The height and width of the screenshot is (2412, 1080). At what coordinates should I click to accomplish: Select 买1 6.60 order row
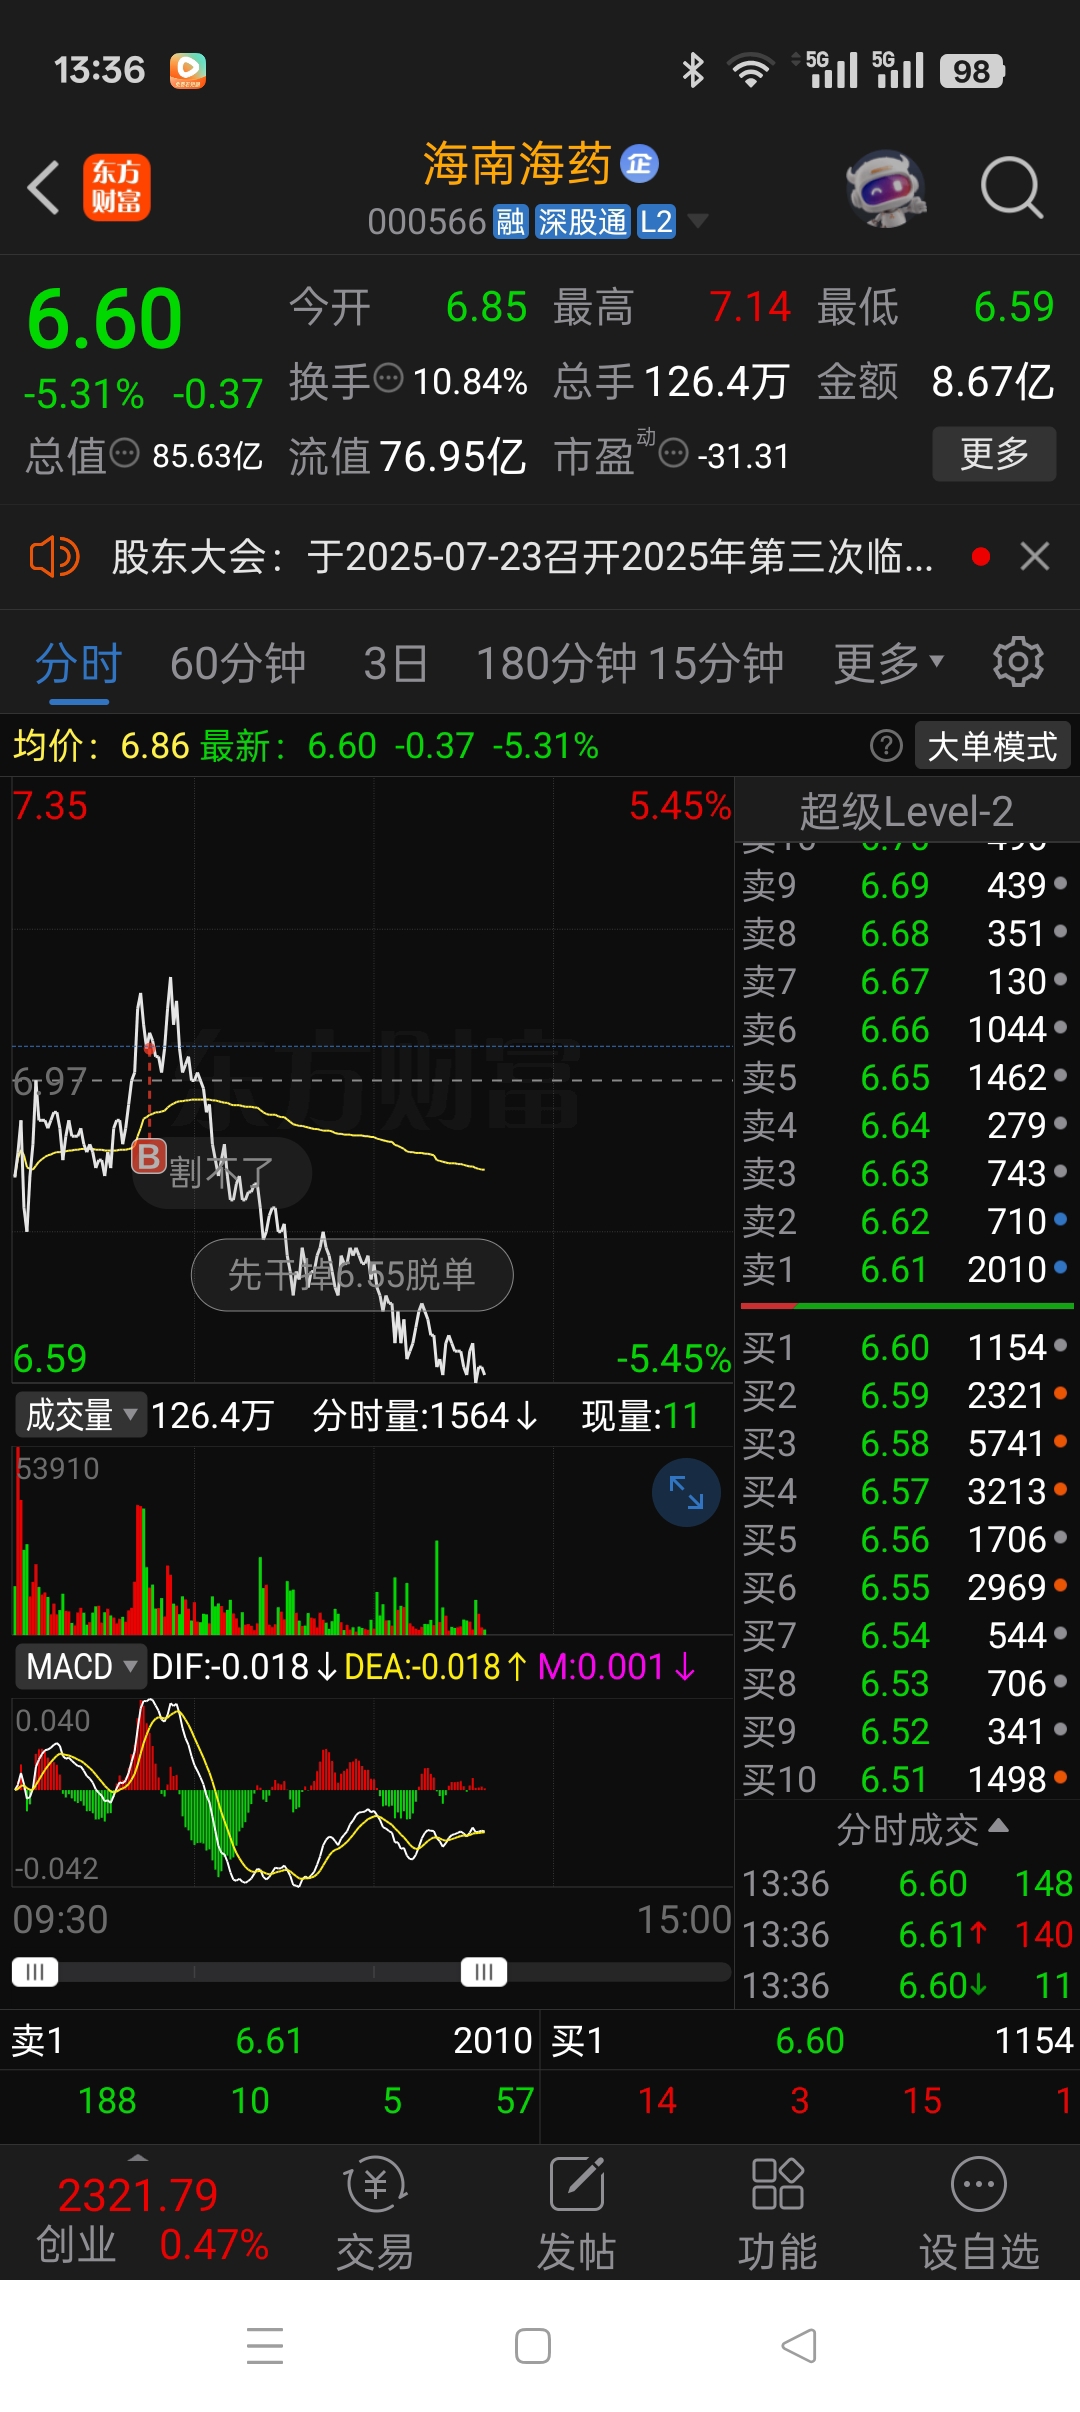coord(906,1347)
